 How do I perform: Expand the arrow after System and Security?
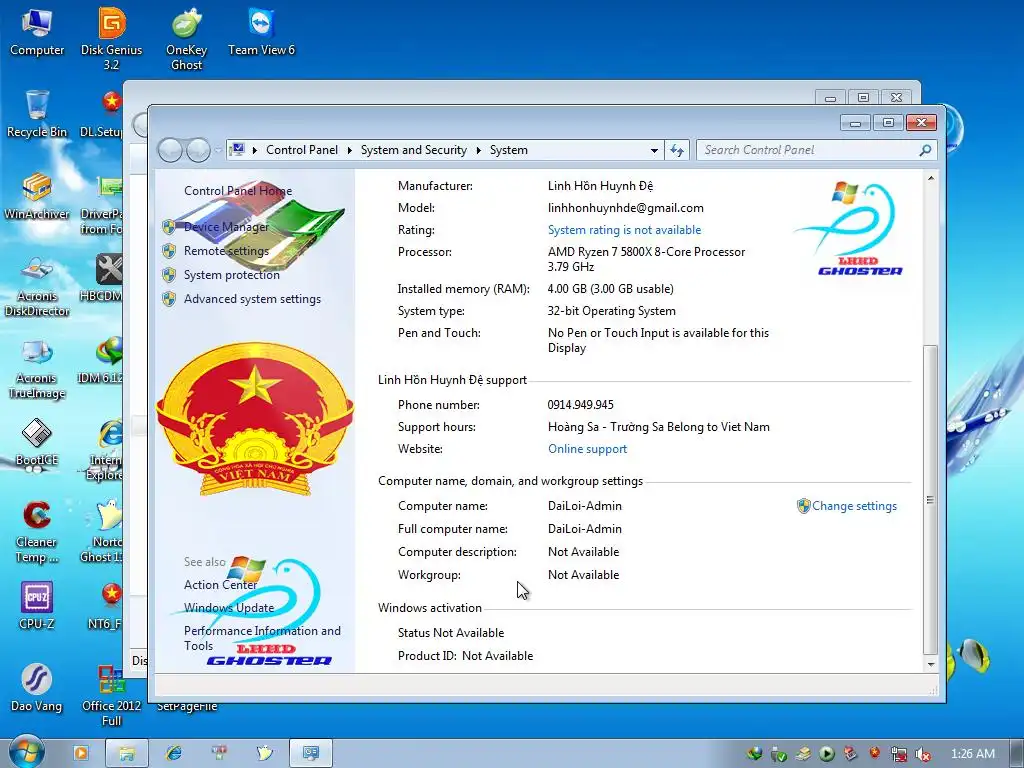479,150
